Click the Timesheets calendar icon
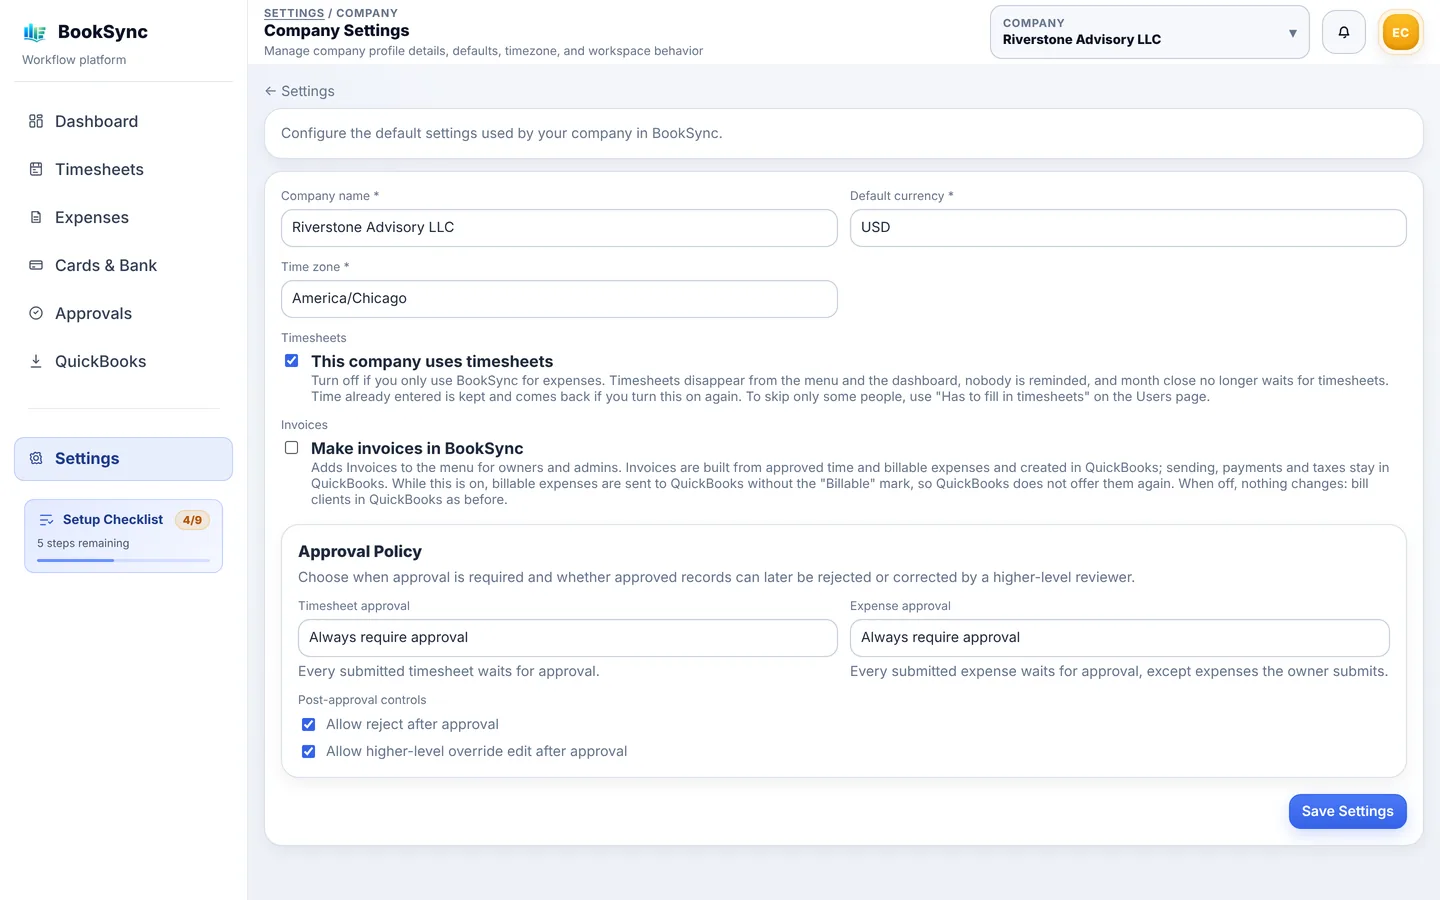The width and height of the screenshot is (1440, 900). pyautogui.click(x=36, y=169)
